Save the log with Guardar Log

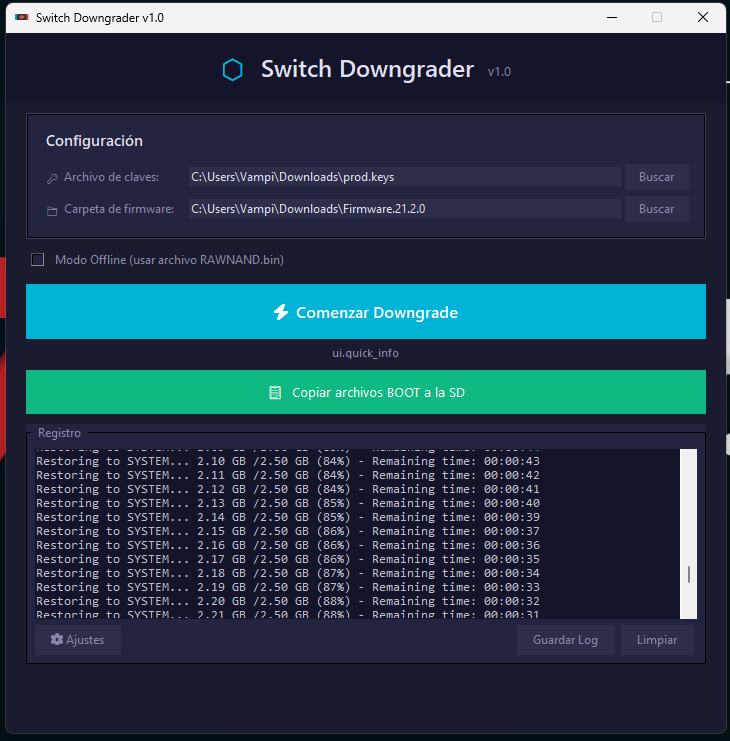pos(566,640)
